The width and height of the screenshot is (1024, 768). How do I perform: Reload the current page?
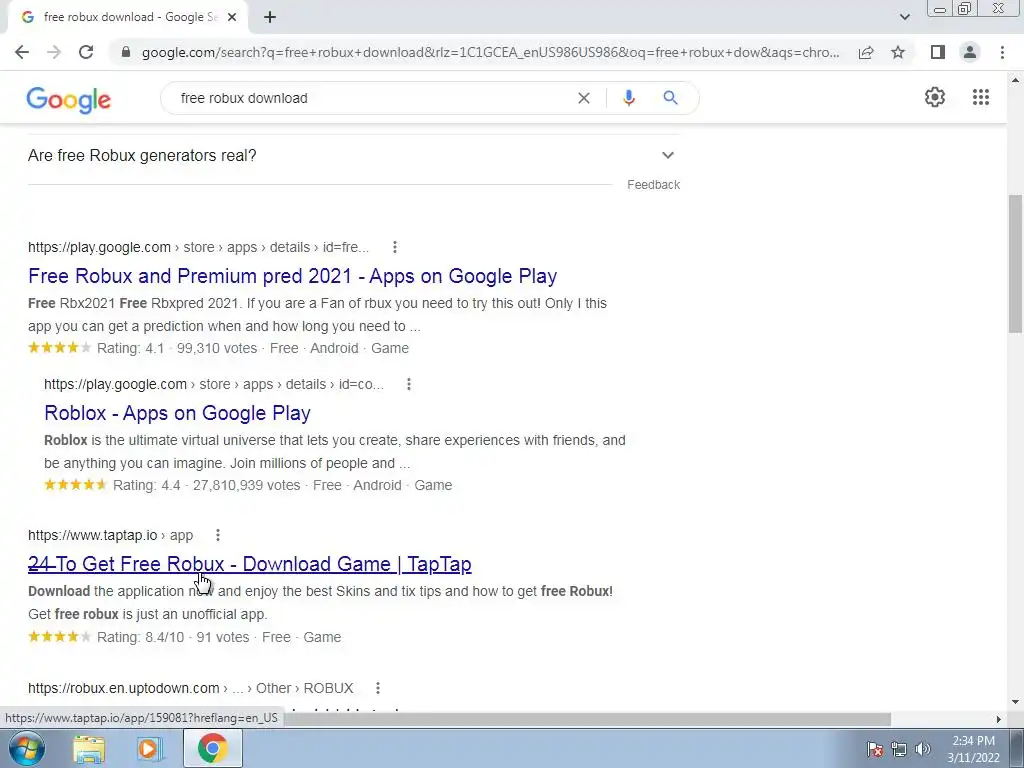tap(86, 52)
